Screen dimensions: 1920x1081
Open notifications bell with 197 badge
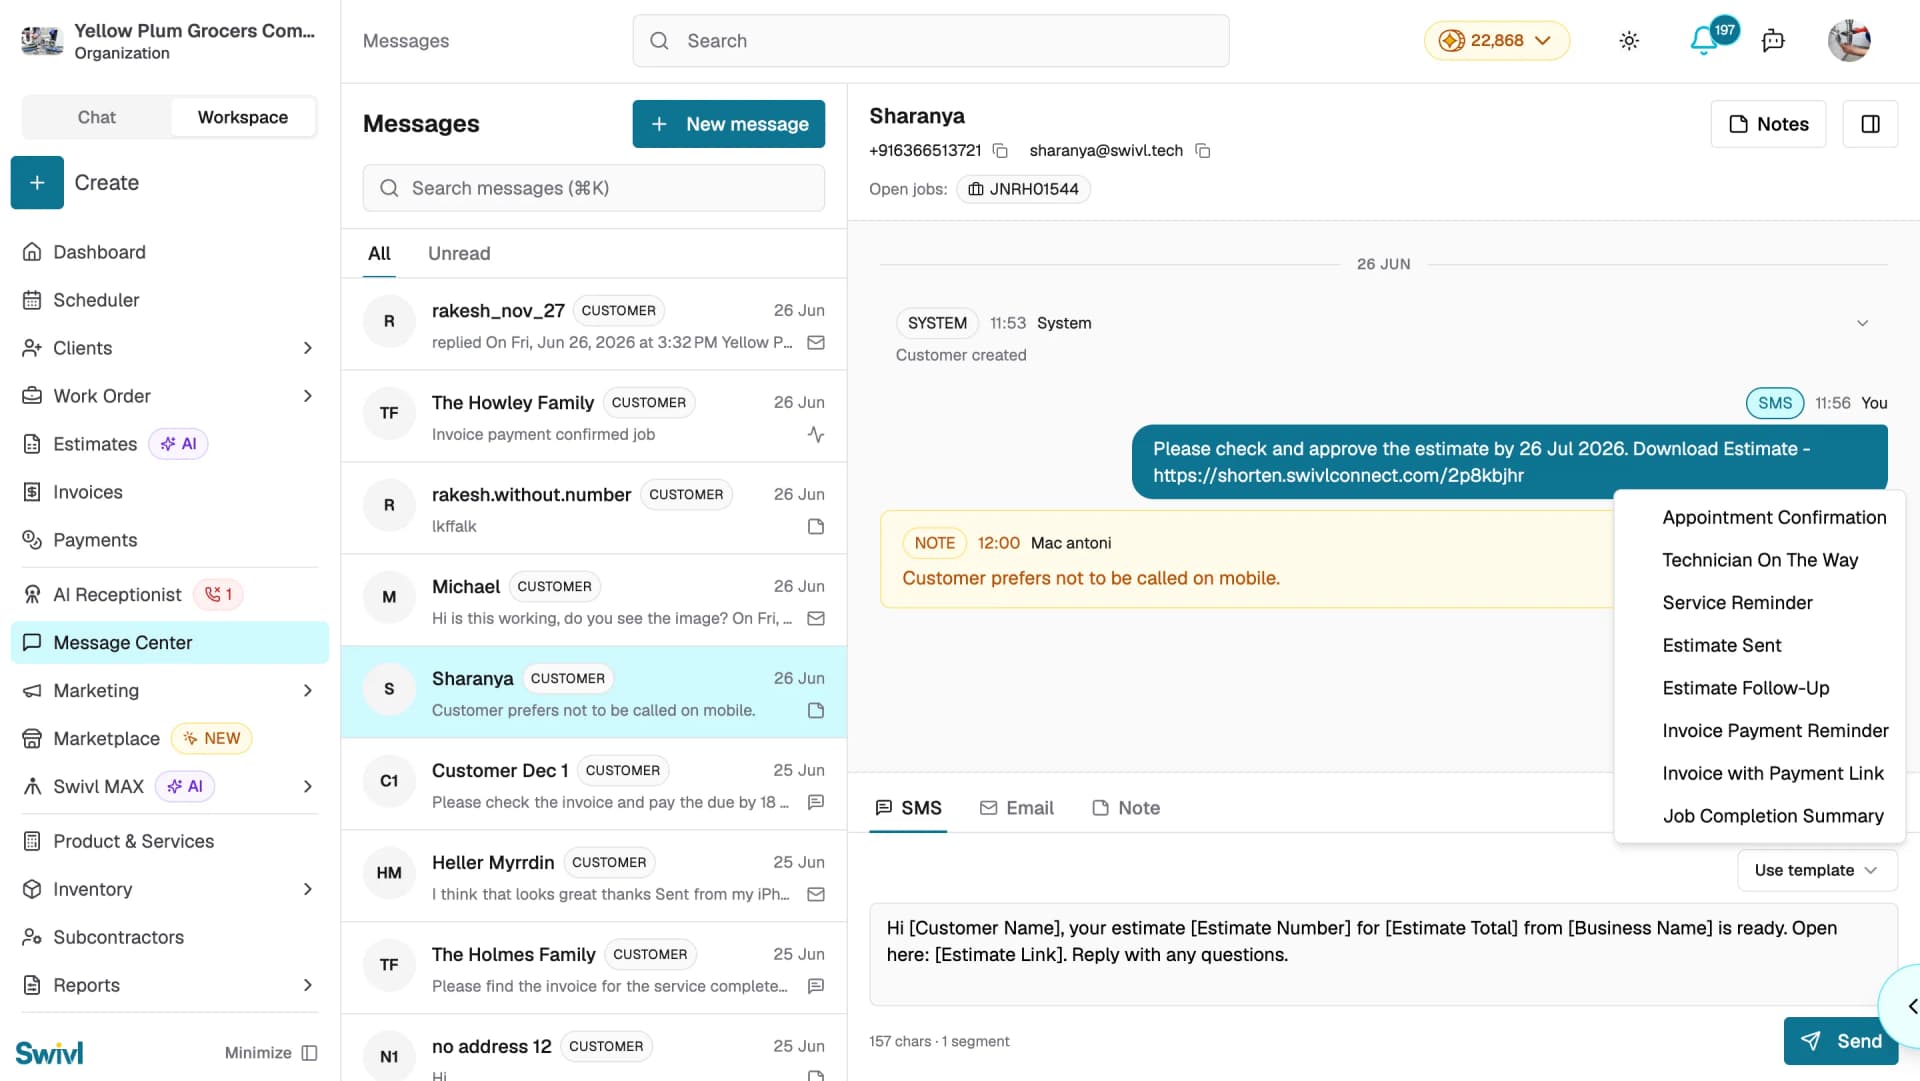[x=1704, y=41]
